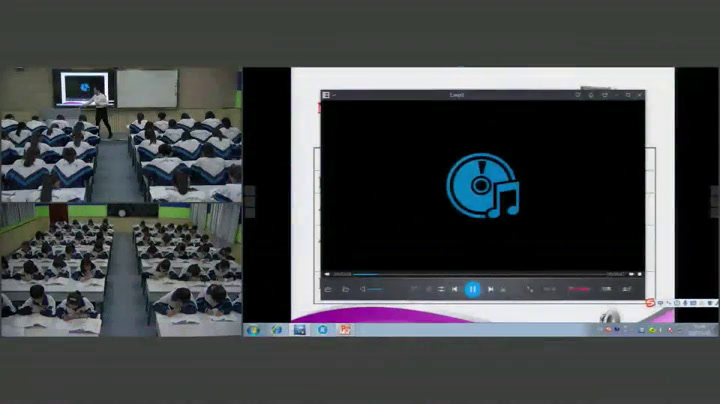Select the bottom classroom camera view
This screenshot has height=404, width=720.
tap(121, 270)
